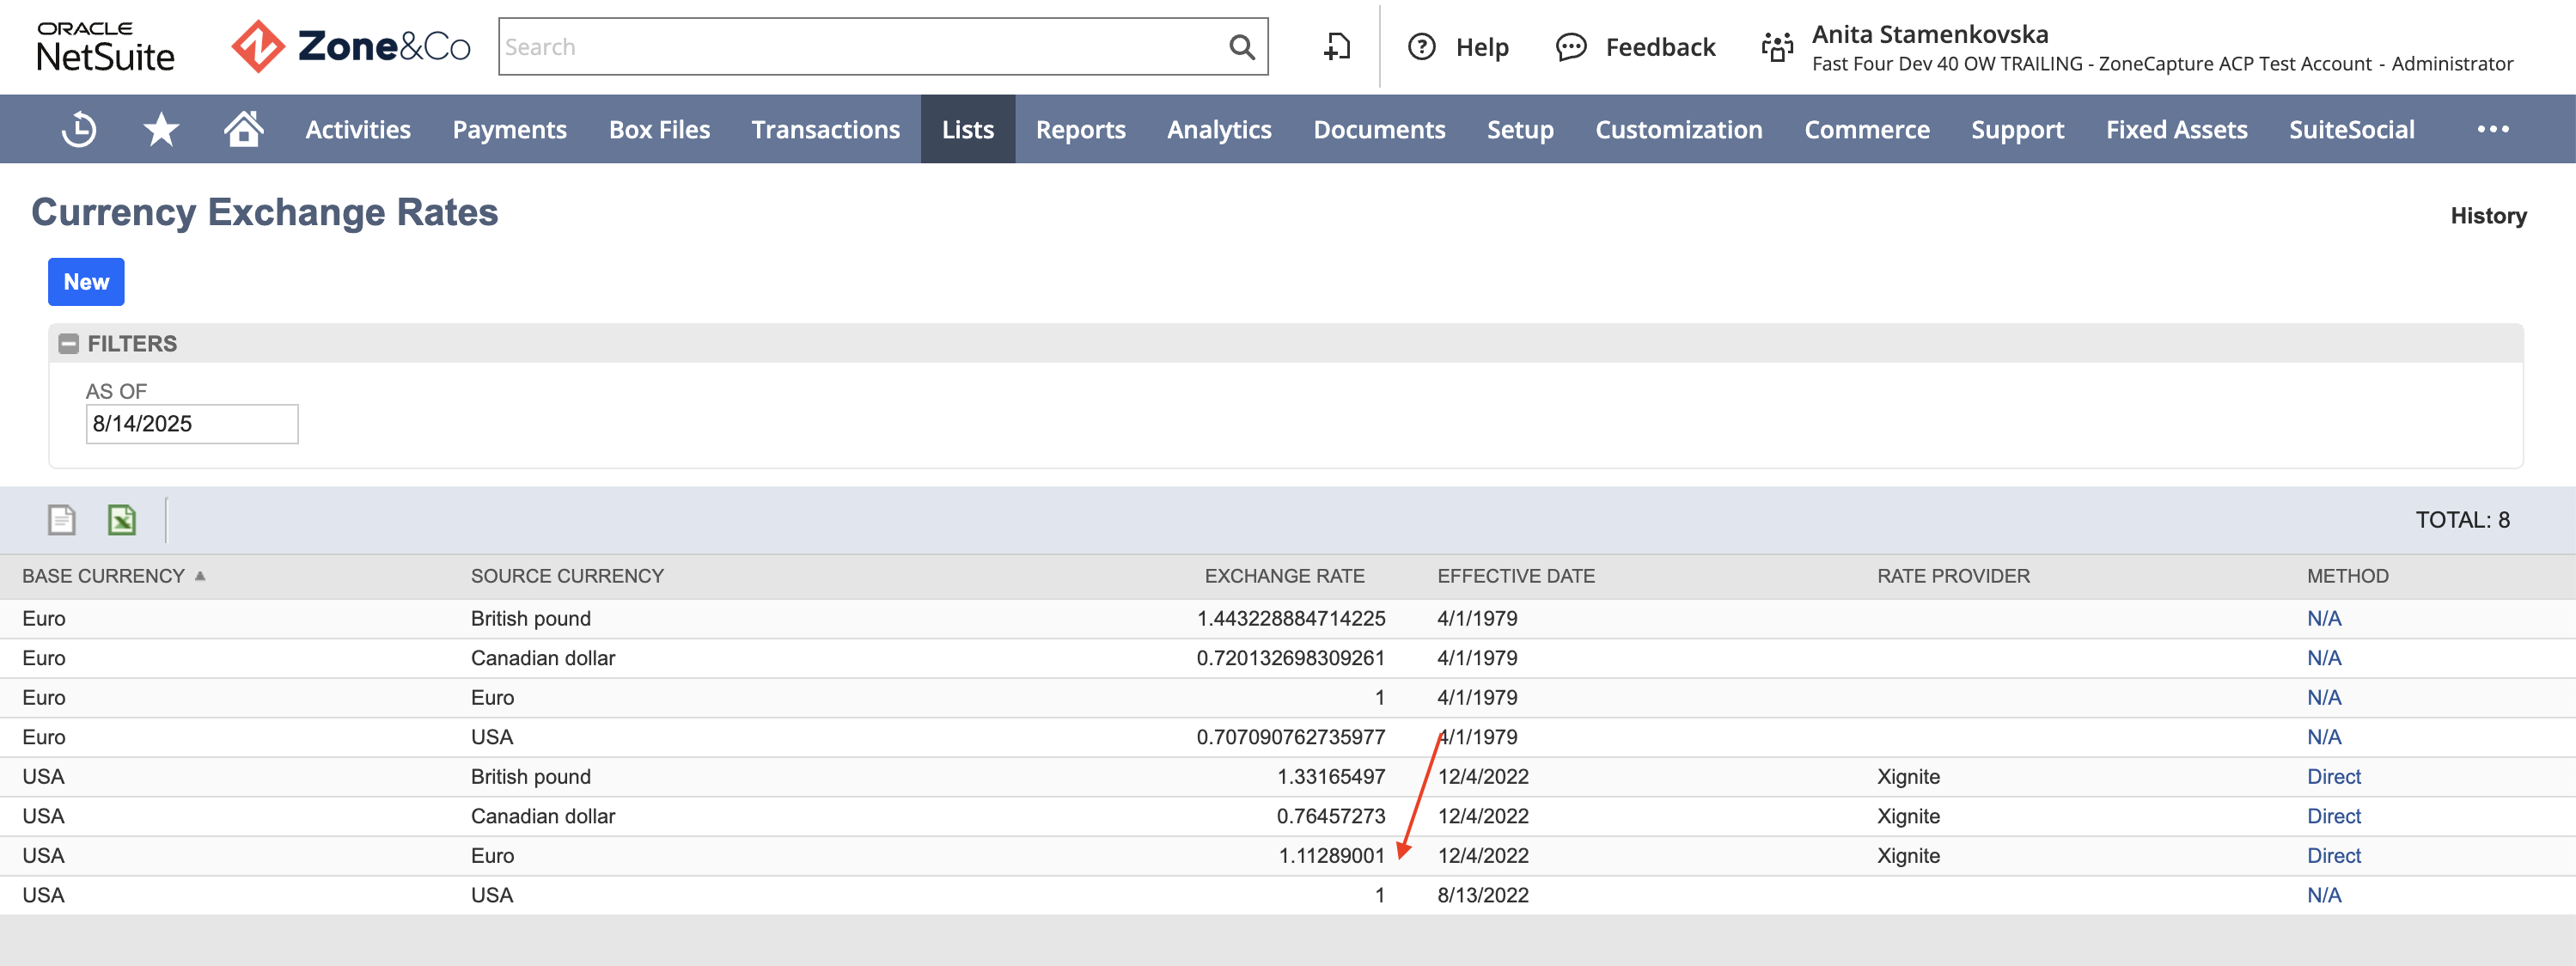The image size is (2576, 966).
Task: Export list to Excel icon
Action: (122, 520)
